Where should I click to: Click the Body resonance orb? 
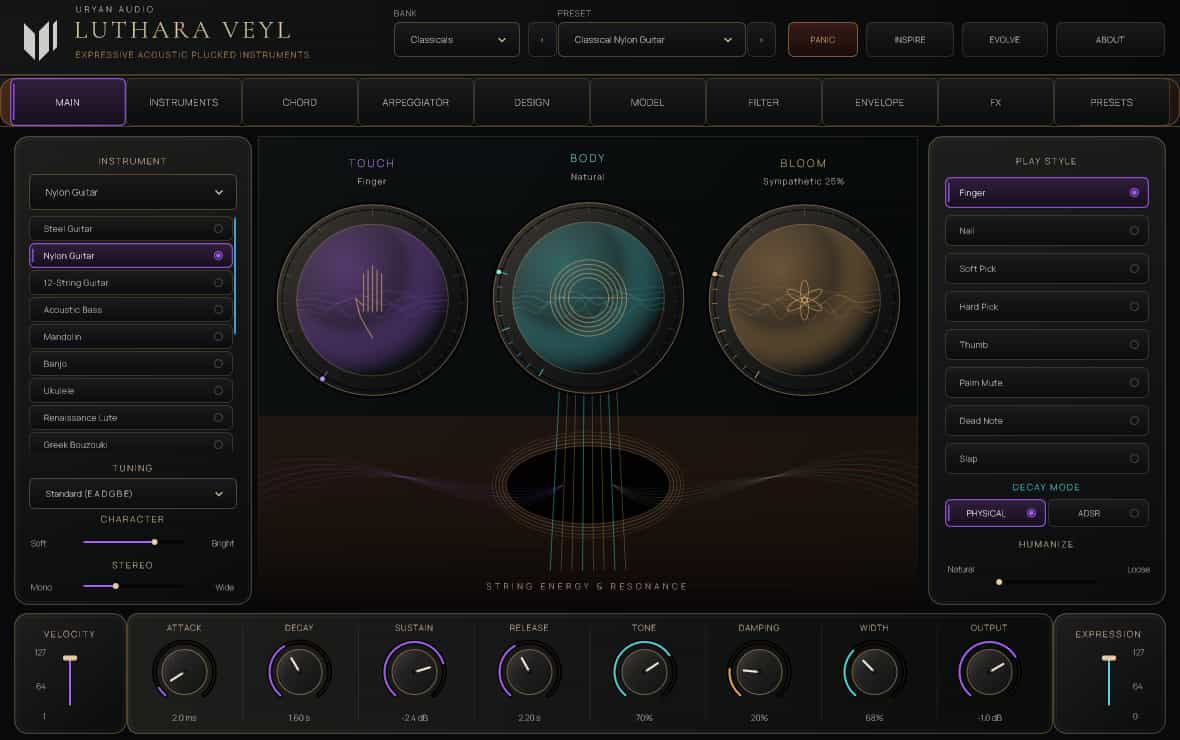click(588, 298)
